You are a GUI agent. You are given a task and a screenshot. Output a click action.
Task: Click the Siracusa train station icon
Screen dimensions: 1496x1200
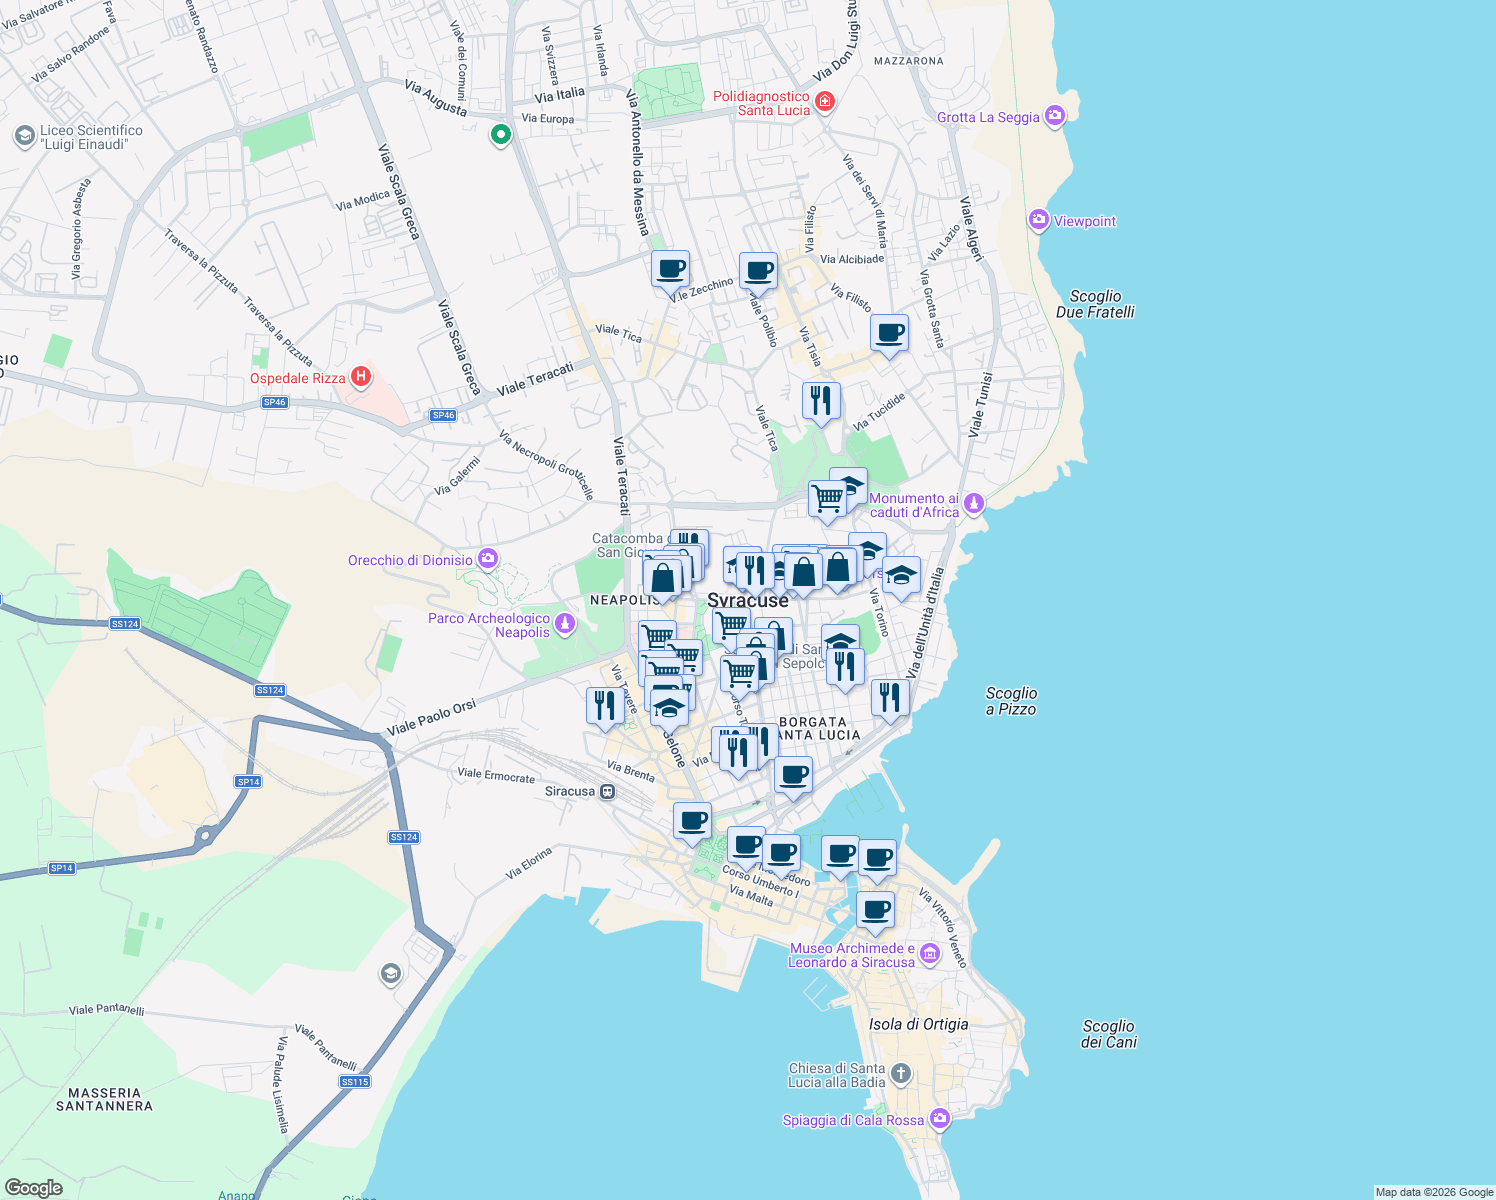[605, 790]
